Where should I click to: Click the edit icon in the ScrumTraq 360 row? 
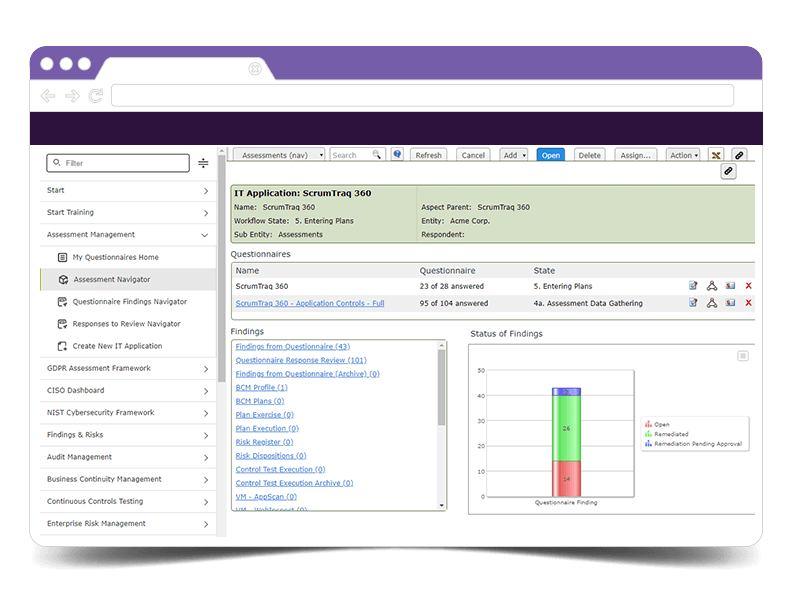[693, 286]
